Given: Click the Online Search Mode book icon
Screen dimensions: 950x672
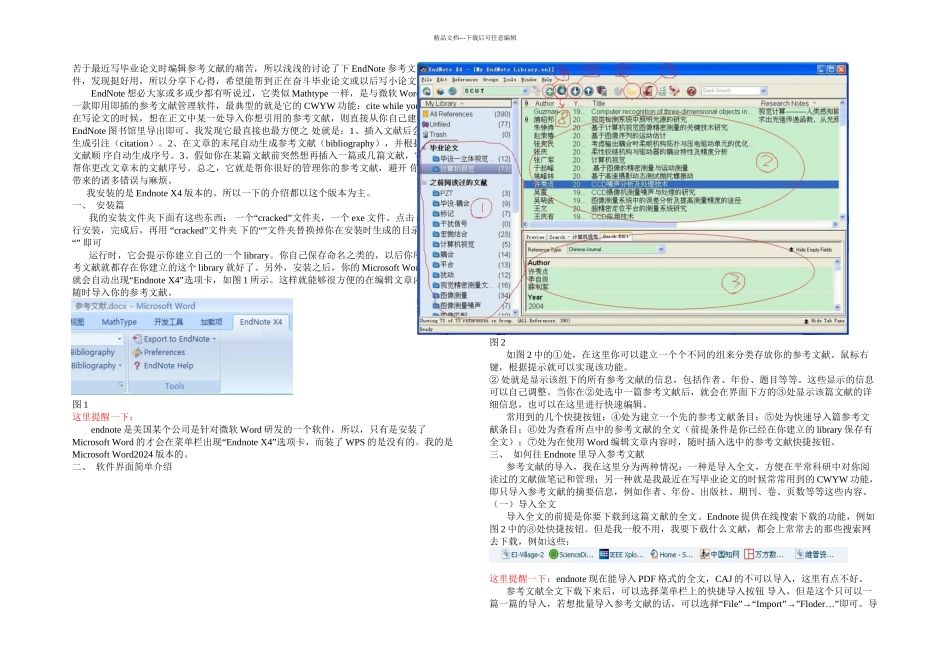Looking at the screenshot, I should click(x=440, y=91).
